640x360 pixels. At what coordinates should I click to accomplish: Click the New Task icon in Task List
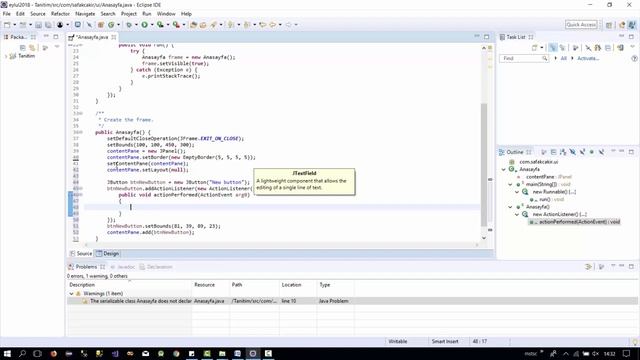(x=534, y=48)
